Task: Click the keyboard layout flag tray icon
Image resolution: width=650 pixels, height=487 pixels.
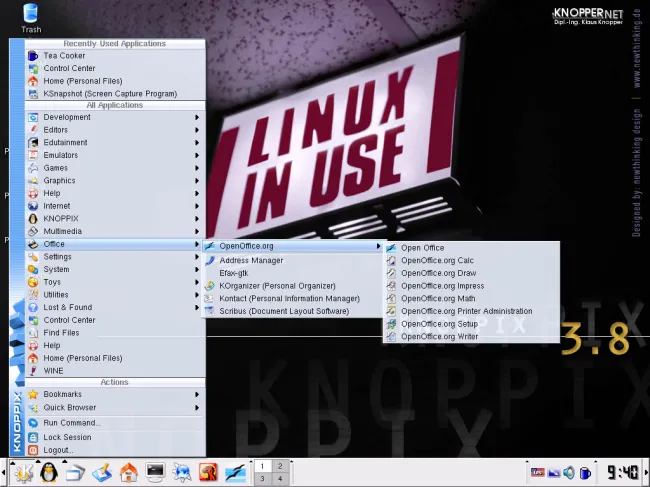Action: [538, 472]
